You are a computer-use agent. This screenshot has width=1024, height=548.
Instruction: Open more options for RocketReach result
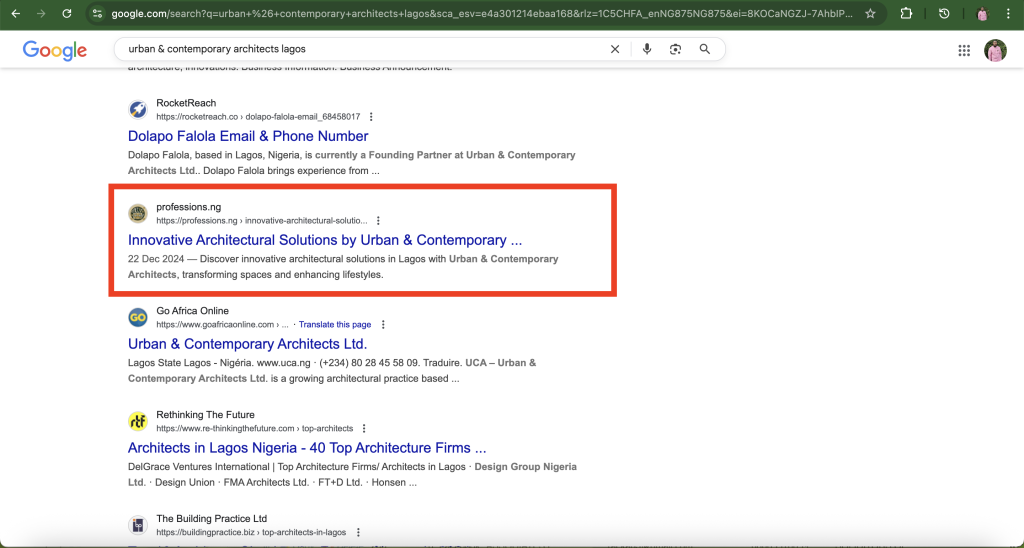371,117
